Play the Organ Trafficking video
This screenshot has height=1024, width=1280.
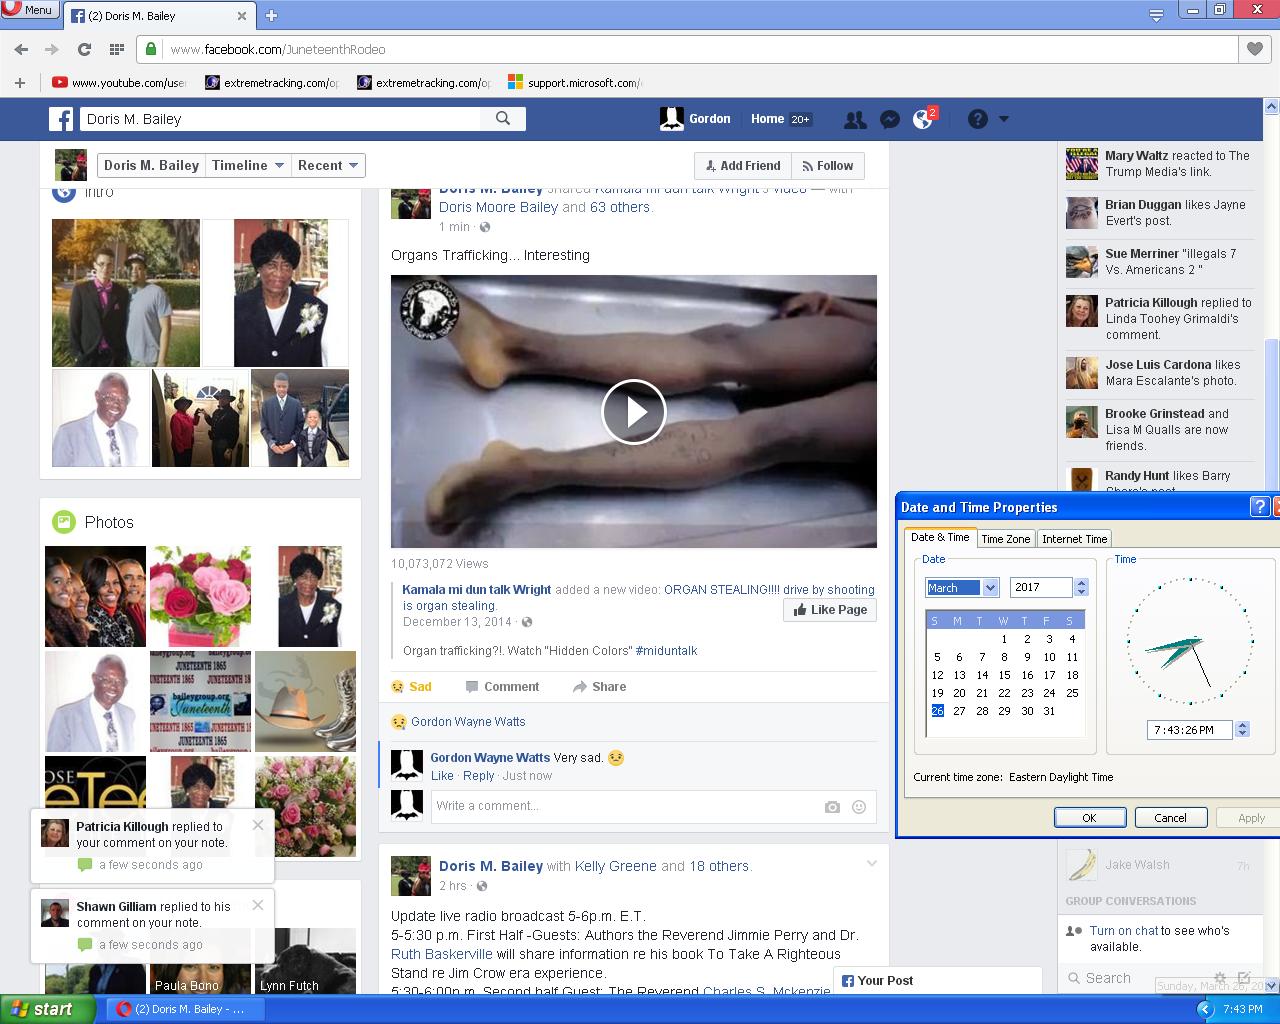[x=633, y=411]
